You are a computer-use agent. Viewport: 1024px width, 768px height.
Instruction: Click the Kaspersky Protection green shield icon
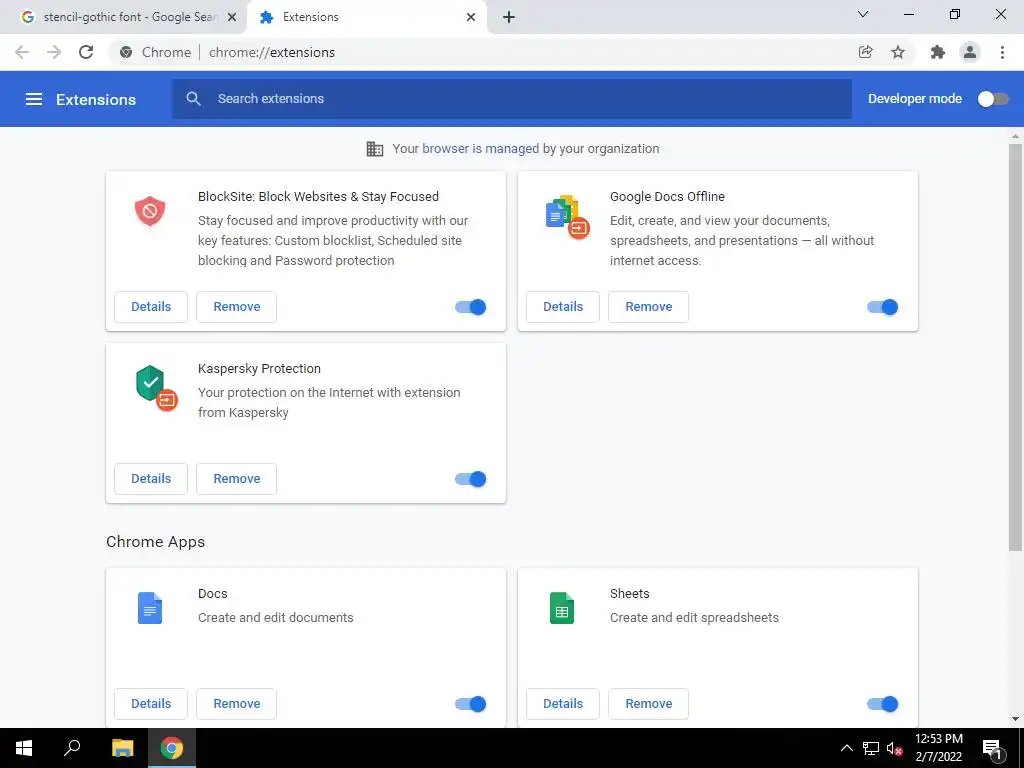tap(156, 387)
